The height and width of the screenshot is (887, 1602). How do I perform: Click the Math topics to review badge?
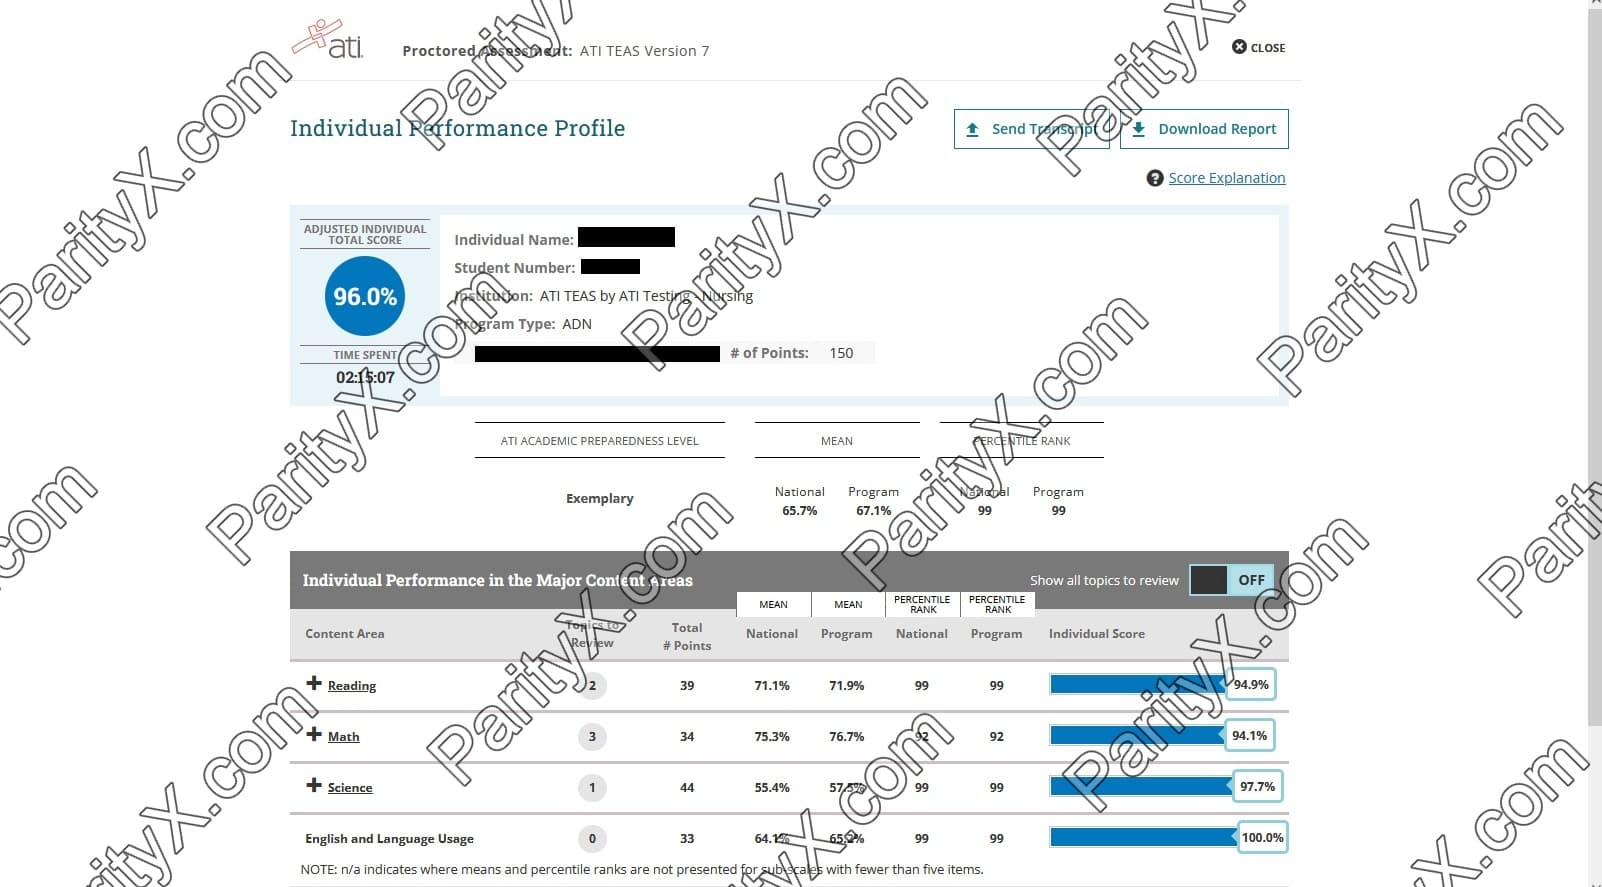592,737
